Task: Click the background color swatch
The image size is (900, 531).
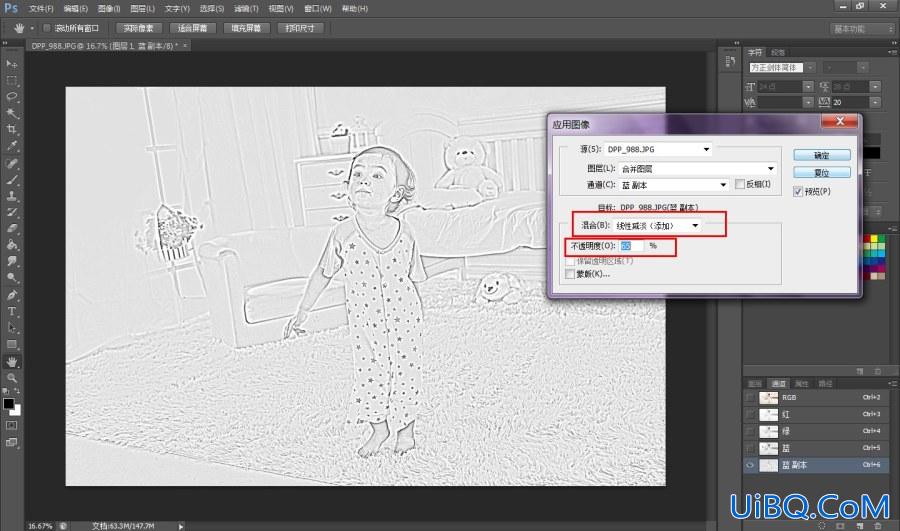Action: pos(17,410)
